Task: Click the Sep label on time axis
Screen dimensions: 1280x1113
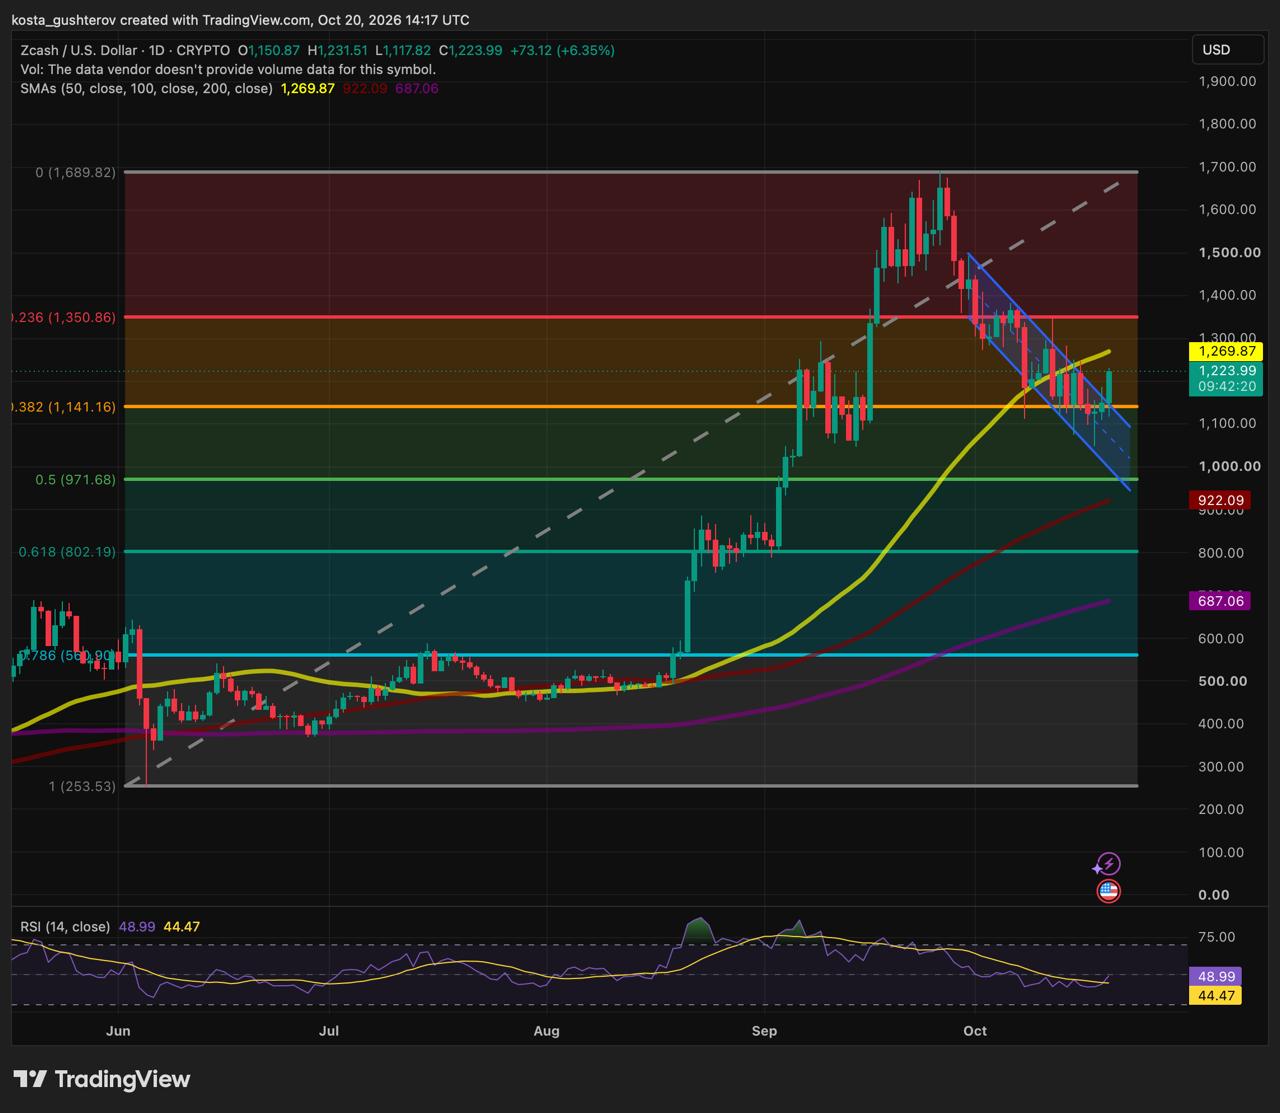Action: click(x=764, y=1030)
